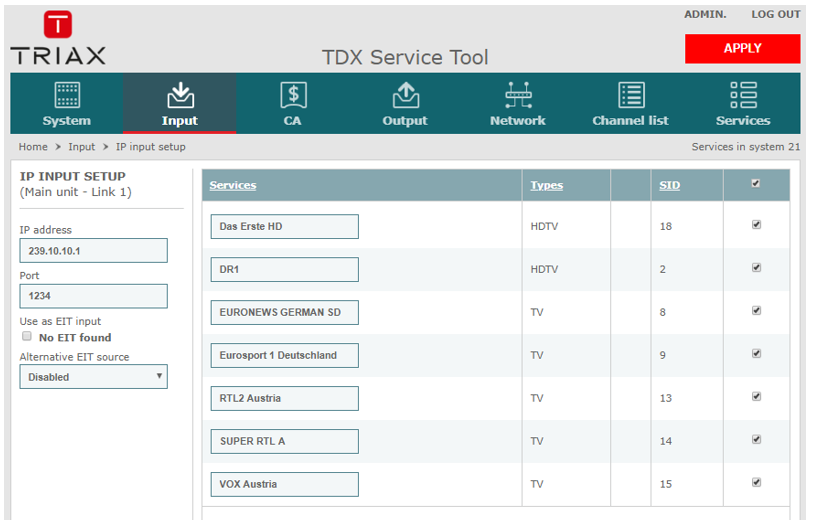Uncheck Eurosport 1 Deutschland checkbox

pos(756,354)
